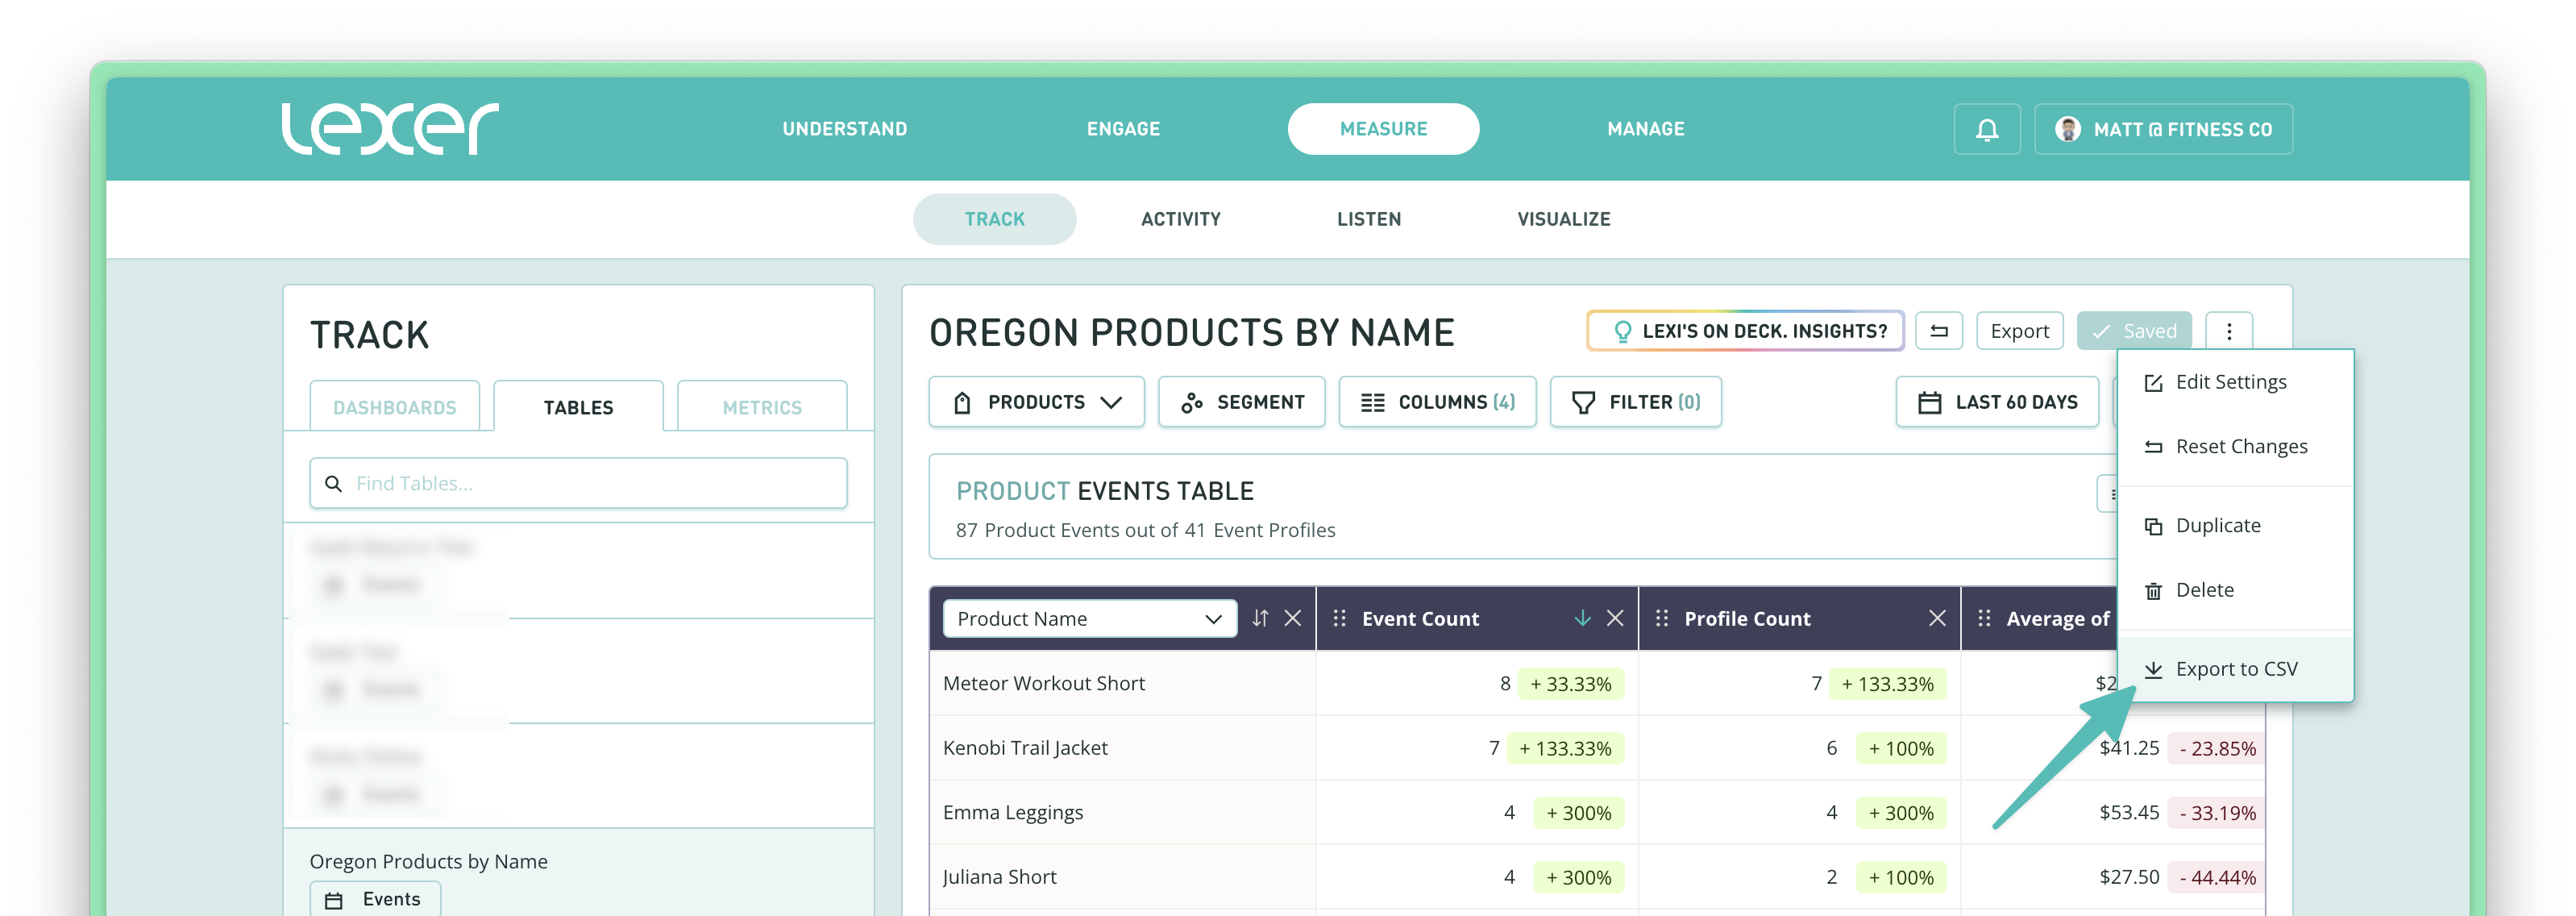Open the Listen sub-tab
Viewport: 2576px width, 916px height.
click(x=1368, y=219)
